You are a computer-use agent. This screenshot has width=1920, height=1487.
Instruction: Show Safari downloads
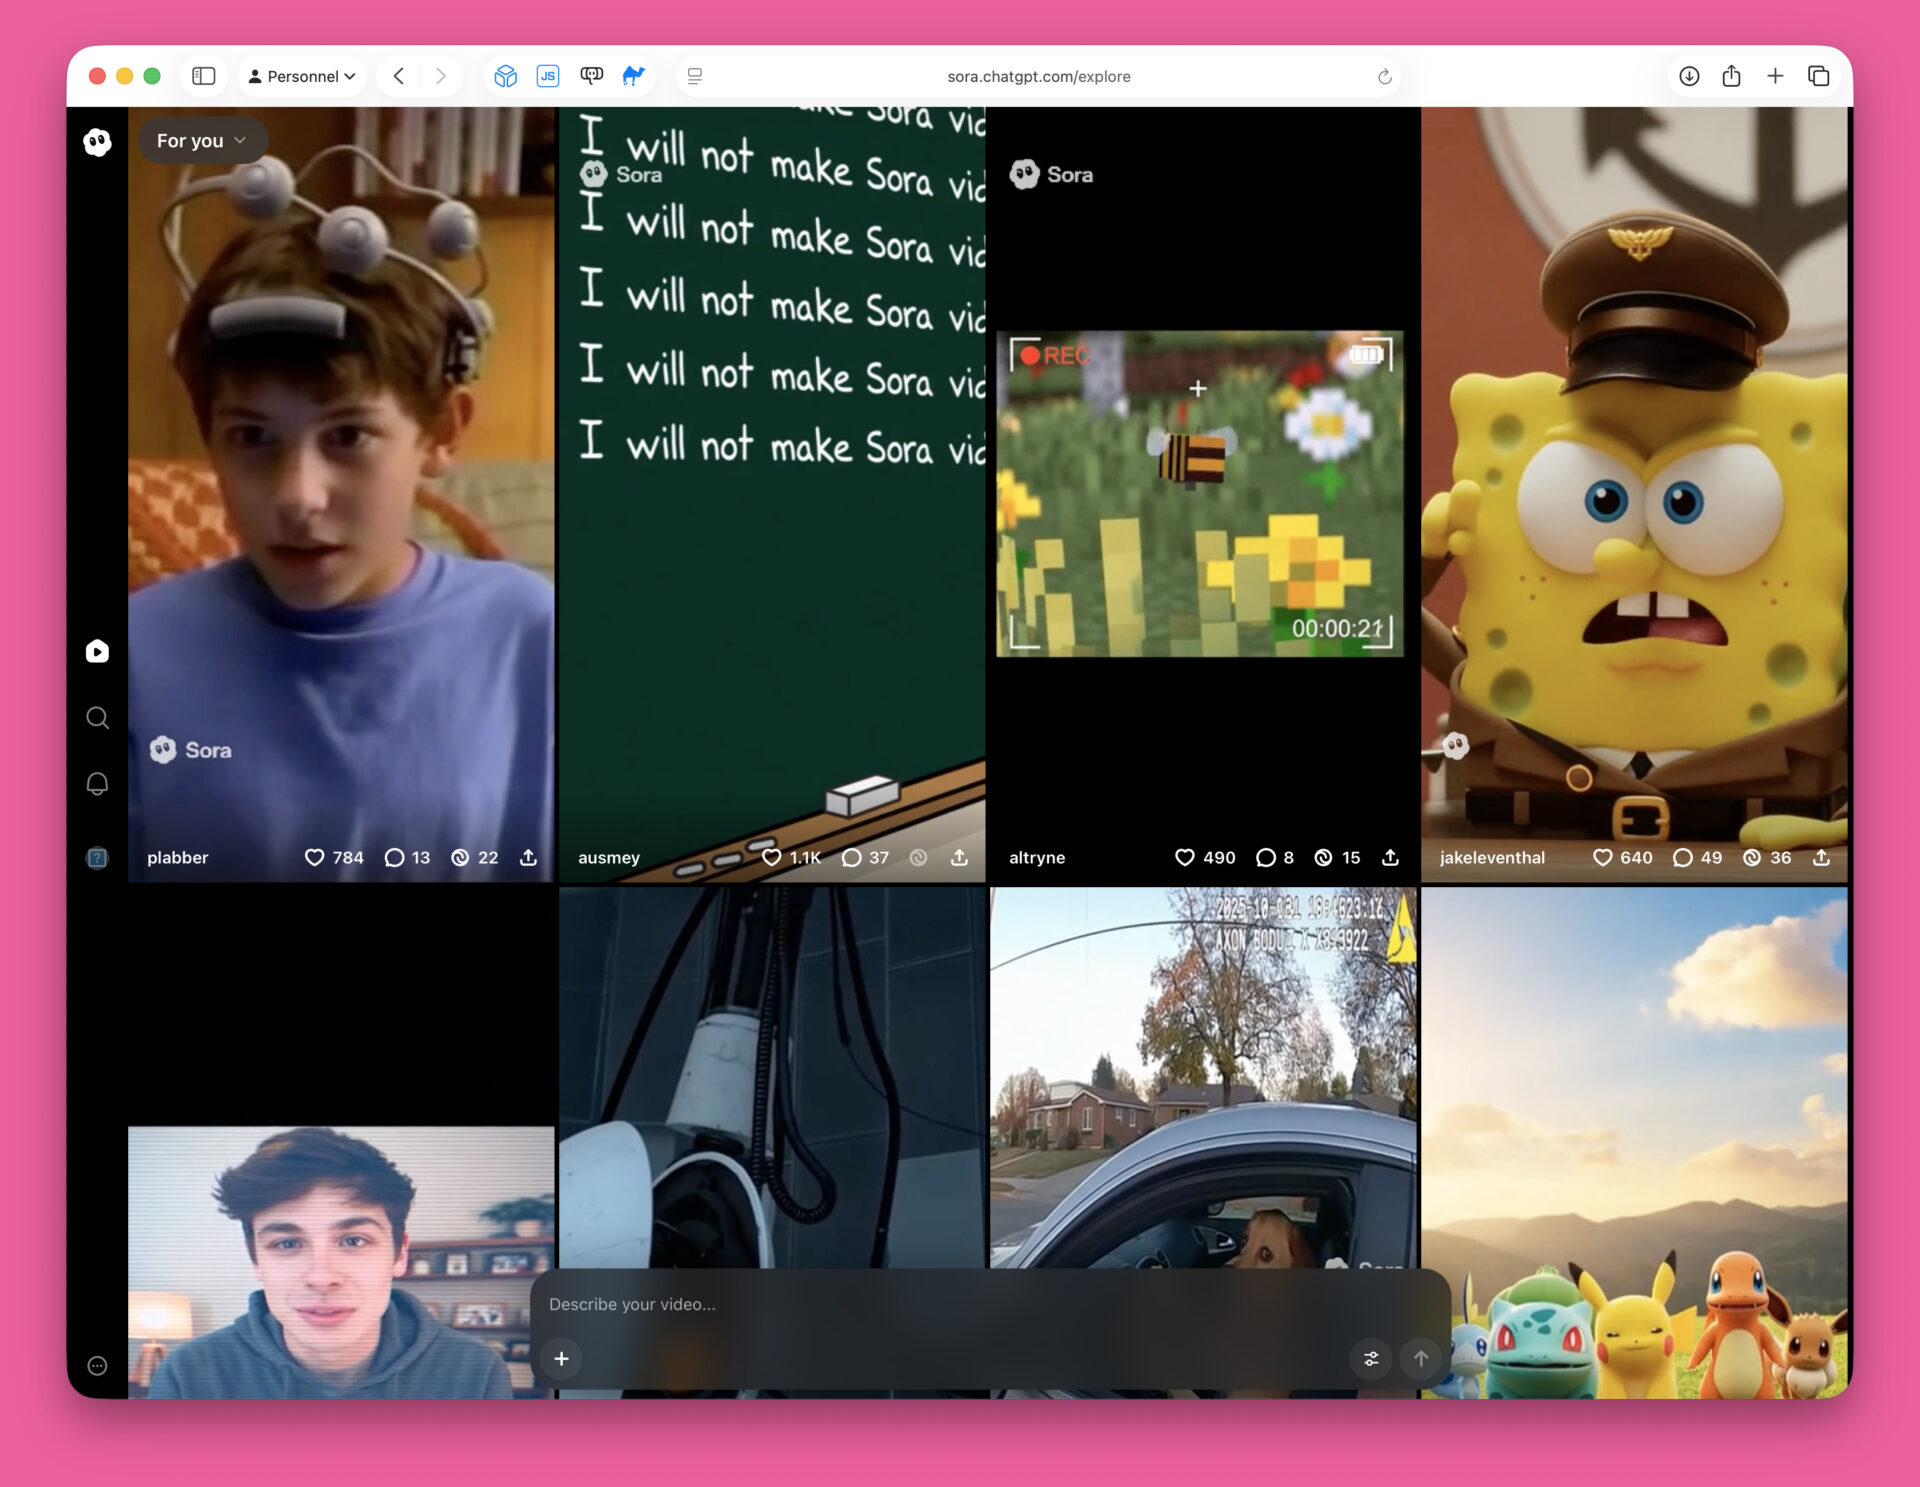click(x=1689, y=76)
